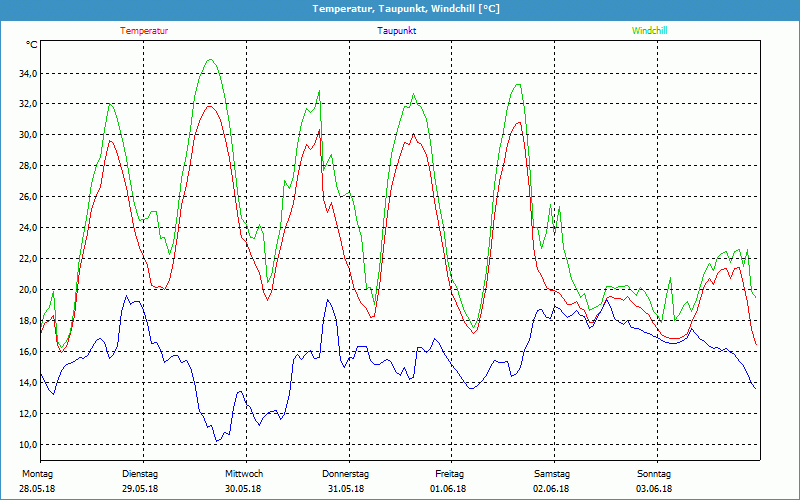Click the date 29.05.18
Viewport: 800px width, 500px height.
140,489
